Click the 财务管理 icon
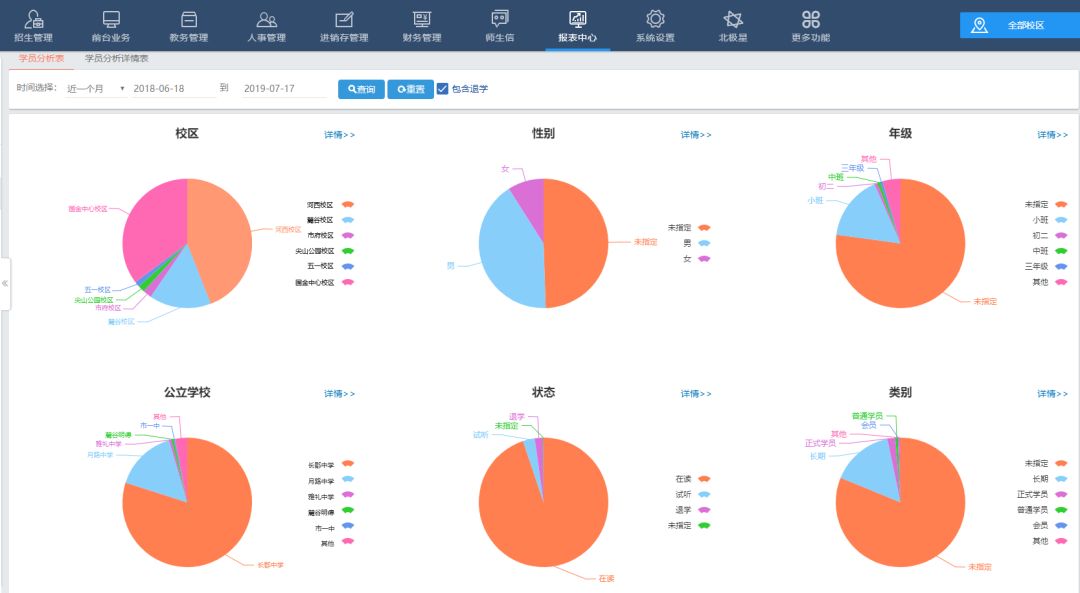1080x593 pixels. point(422,19)
